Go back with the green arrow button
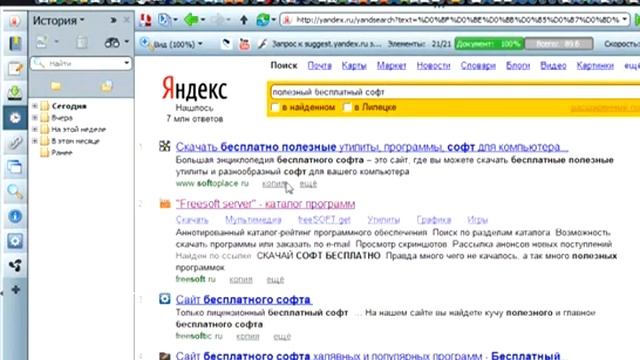Viewport: 640px width, 360px height. click(x=191, y=20)
